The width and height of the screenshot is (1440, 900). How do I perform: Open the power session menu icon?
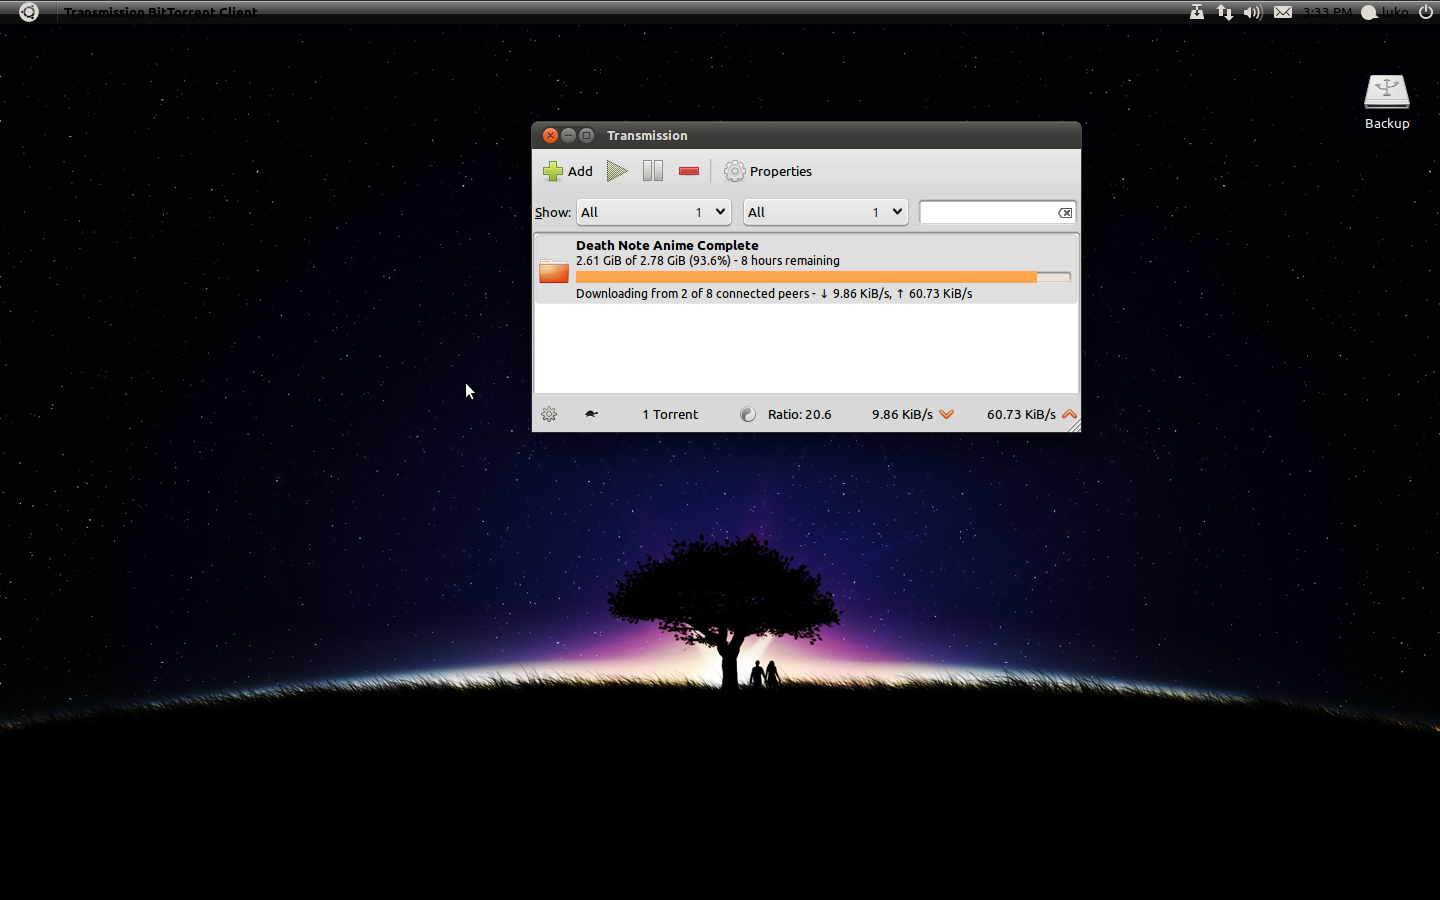coord(1426,12)
